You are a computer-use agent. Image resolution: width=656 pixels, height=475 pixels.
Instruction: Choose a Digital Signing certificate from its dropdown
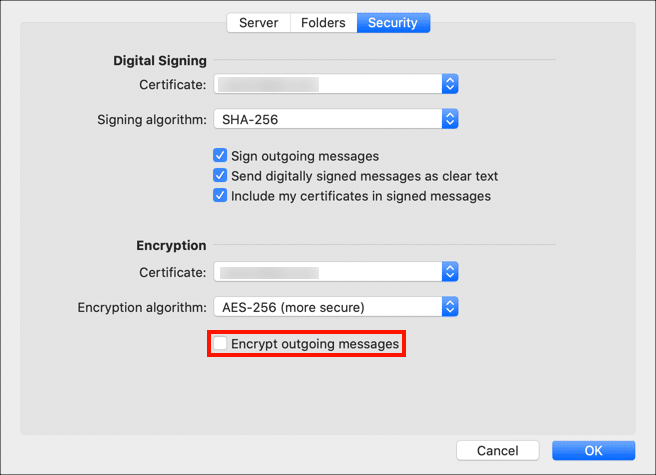327,83
